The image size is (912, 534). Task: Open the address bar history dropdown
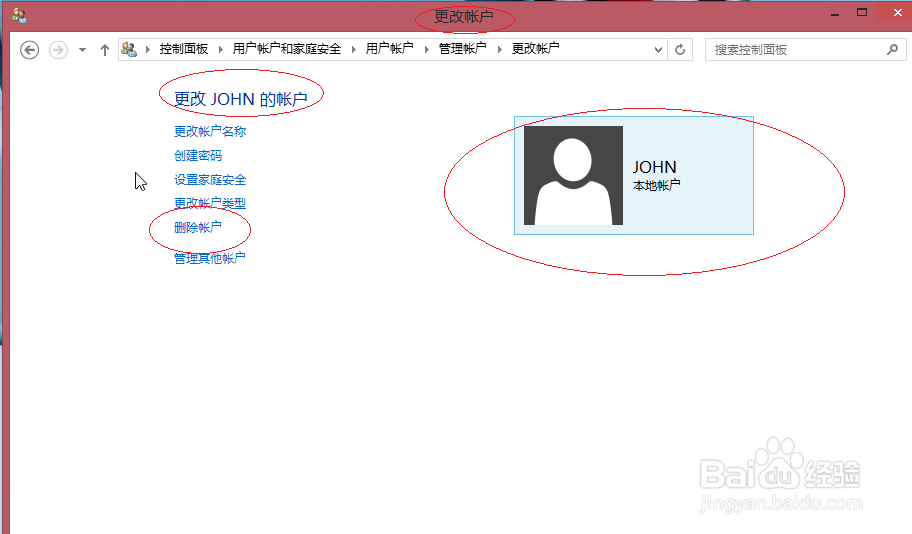pos(658,50)
